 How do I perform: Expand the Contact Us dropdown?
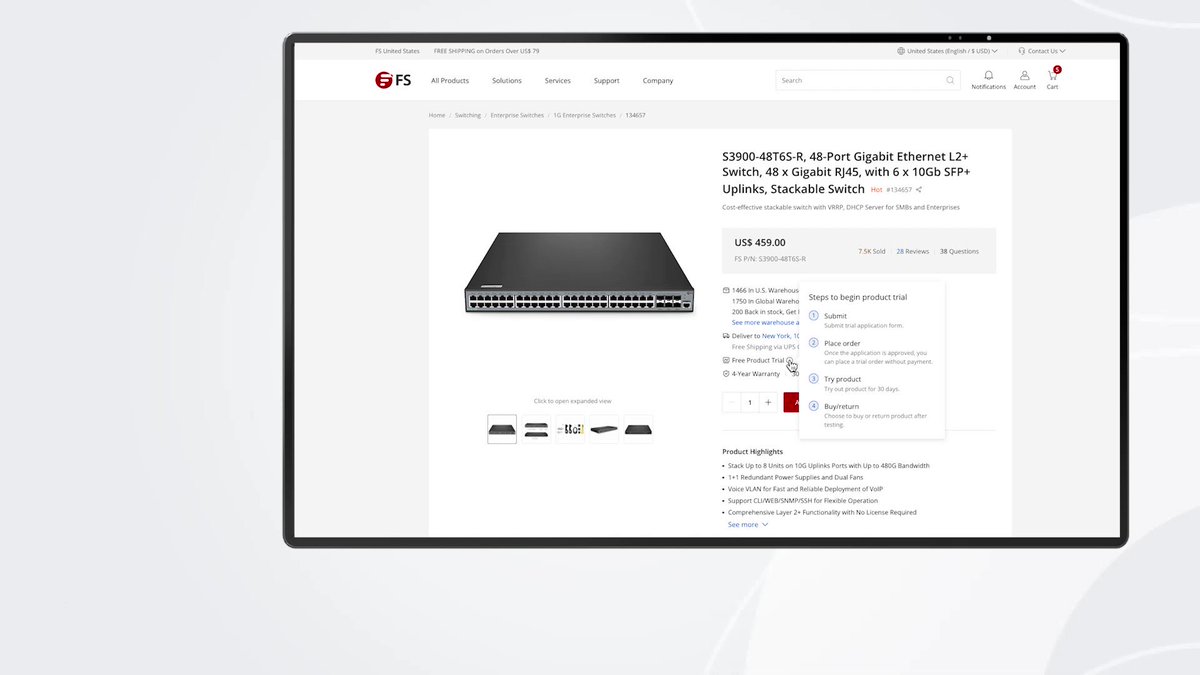pyautogui.click(x=1042, y=50)
